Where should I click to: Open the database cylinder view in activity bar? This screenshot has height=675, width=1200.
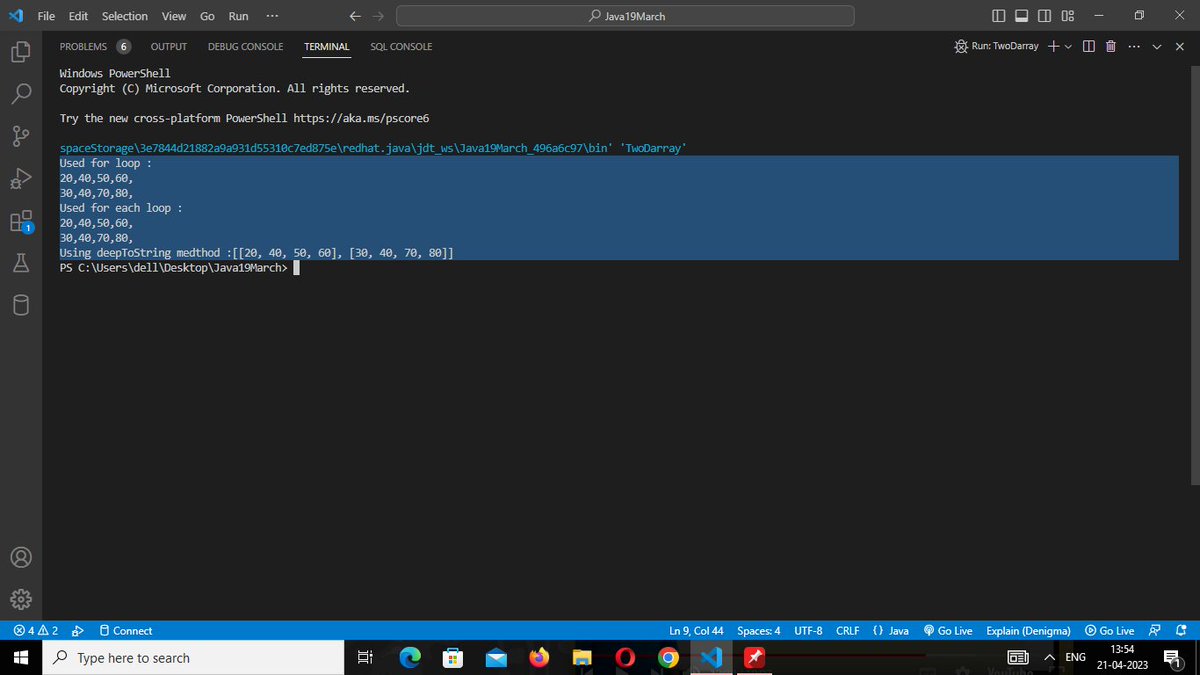point(21,305)
